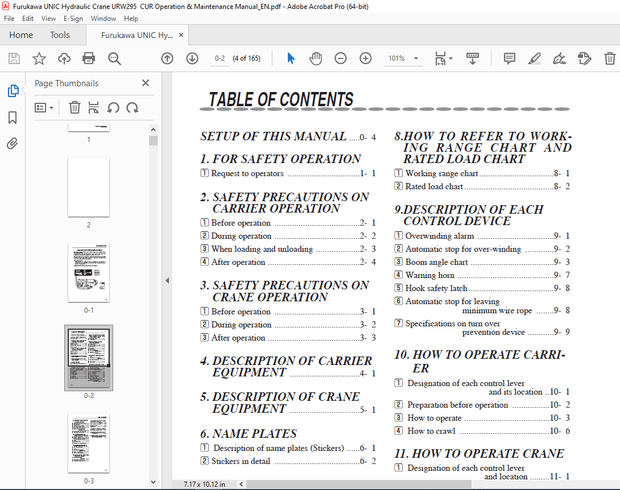Click the scrolling mode keyboard icon
Image resolution: width=620 pixels, height=490 pixels.
[x=473, y=59]
